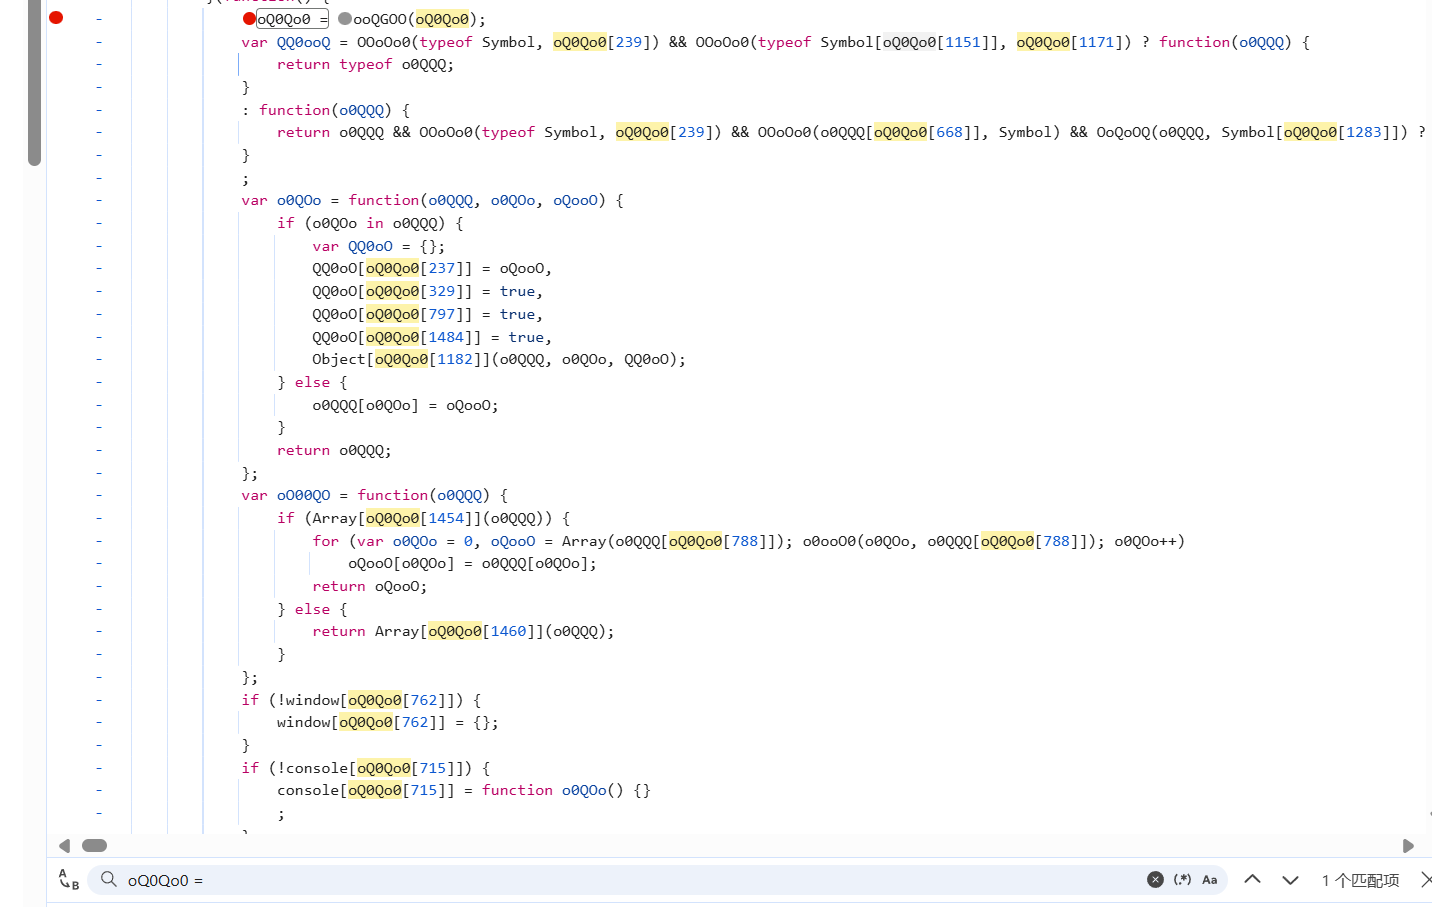Click 'oQooO[o0QOo] = o0QQQ[o0QOo];' line
Viewport: 1432px width, 907px height.
click(x=472, y=563)
